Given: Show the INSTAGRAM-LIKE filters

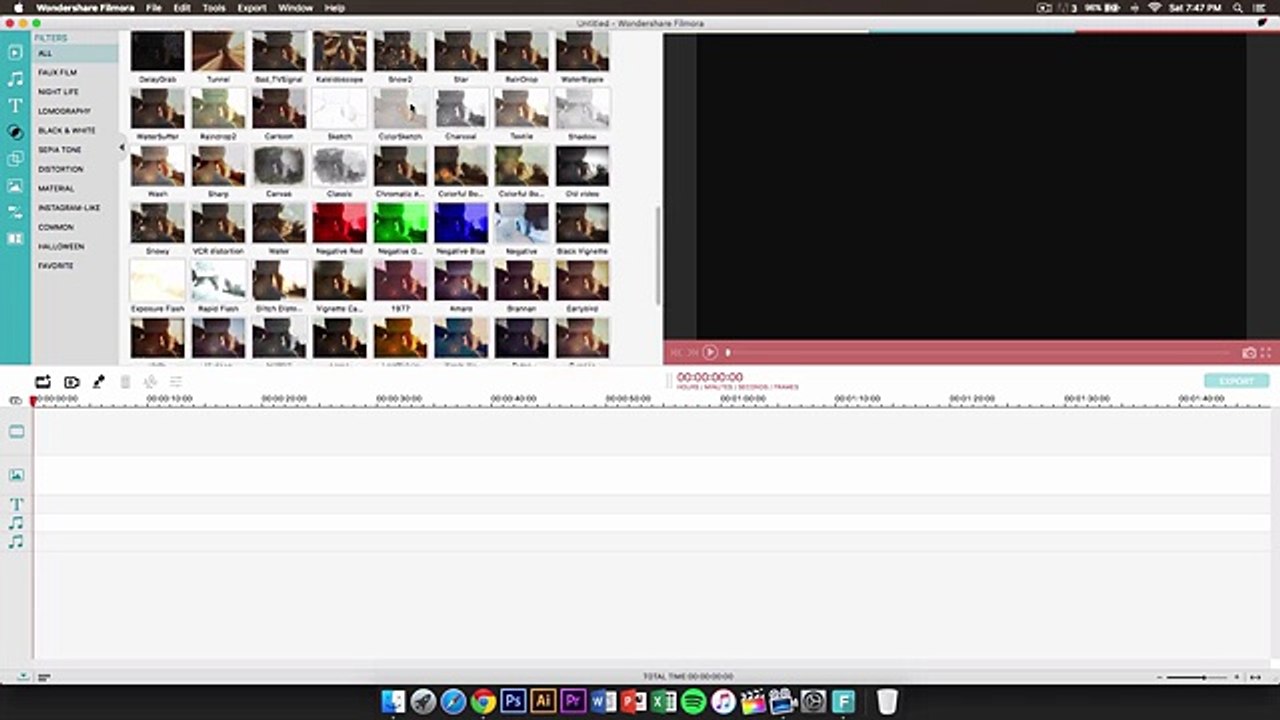Looking at the screenshot, I should click(69, 208).
